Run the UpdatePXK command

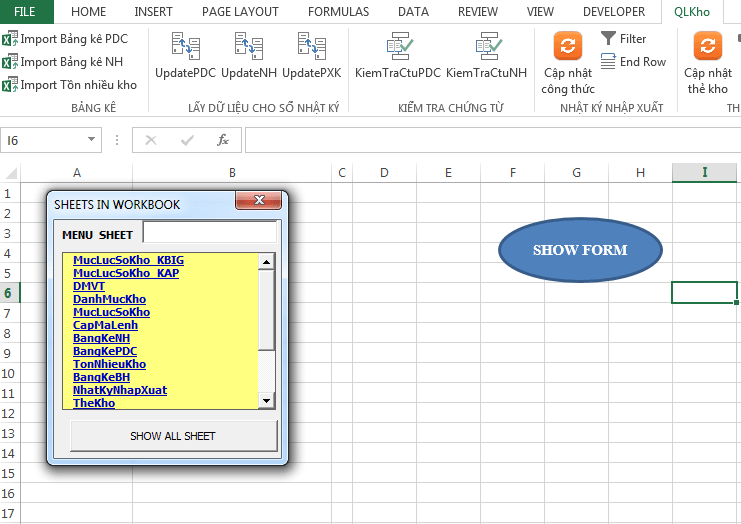[x=311, y=55]
